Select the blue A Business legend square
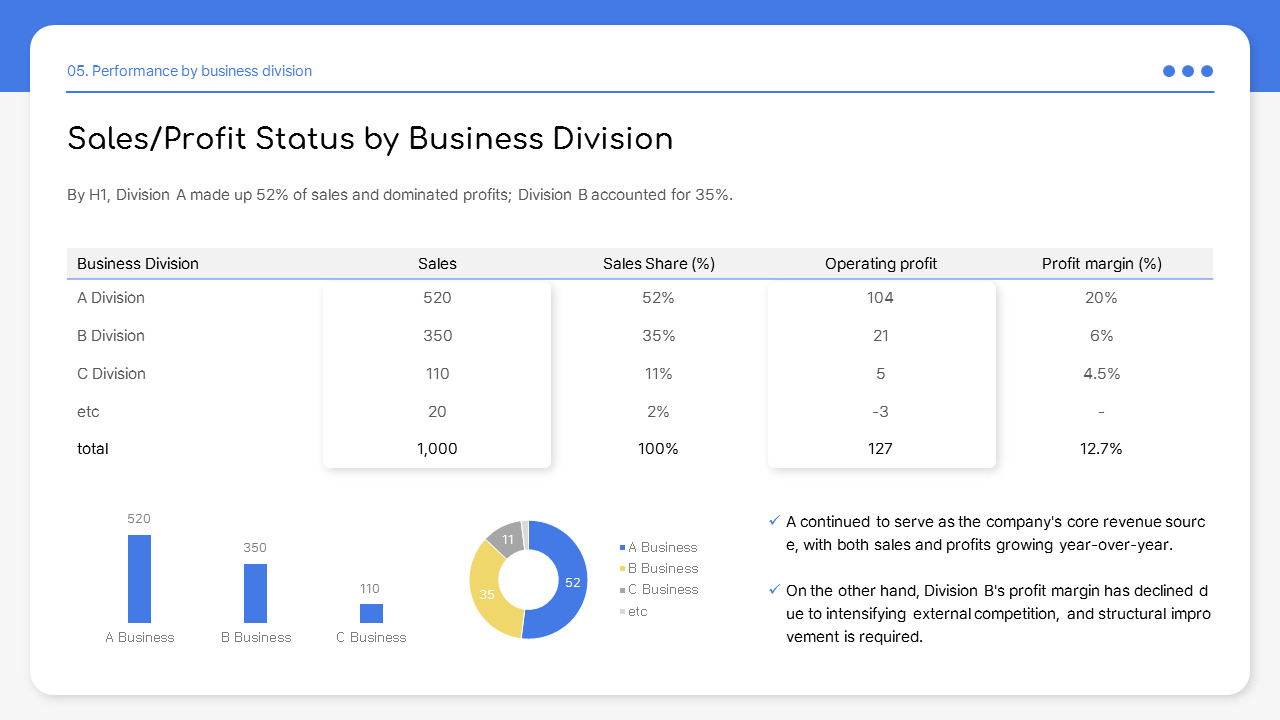 click(x=622, y=547)
